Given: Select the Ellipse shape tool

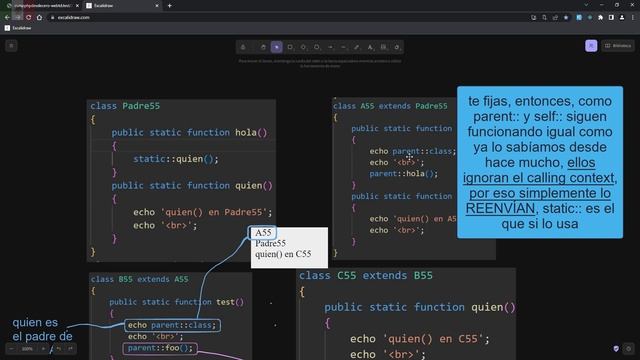Looking at the screenshot, I should point(317,47).
